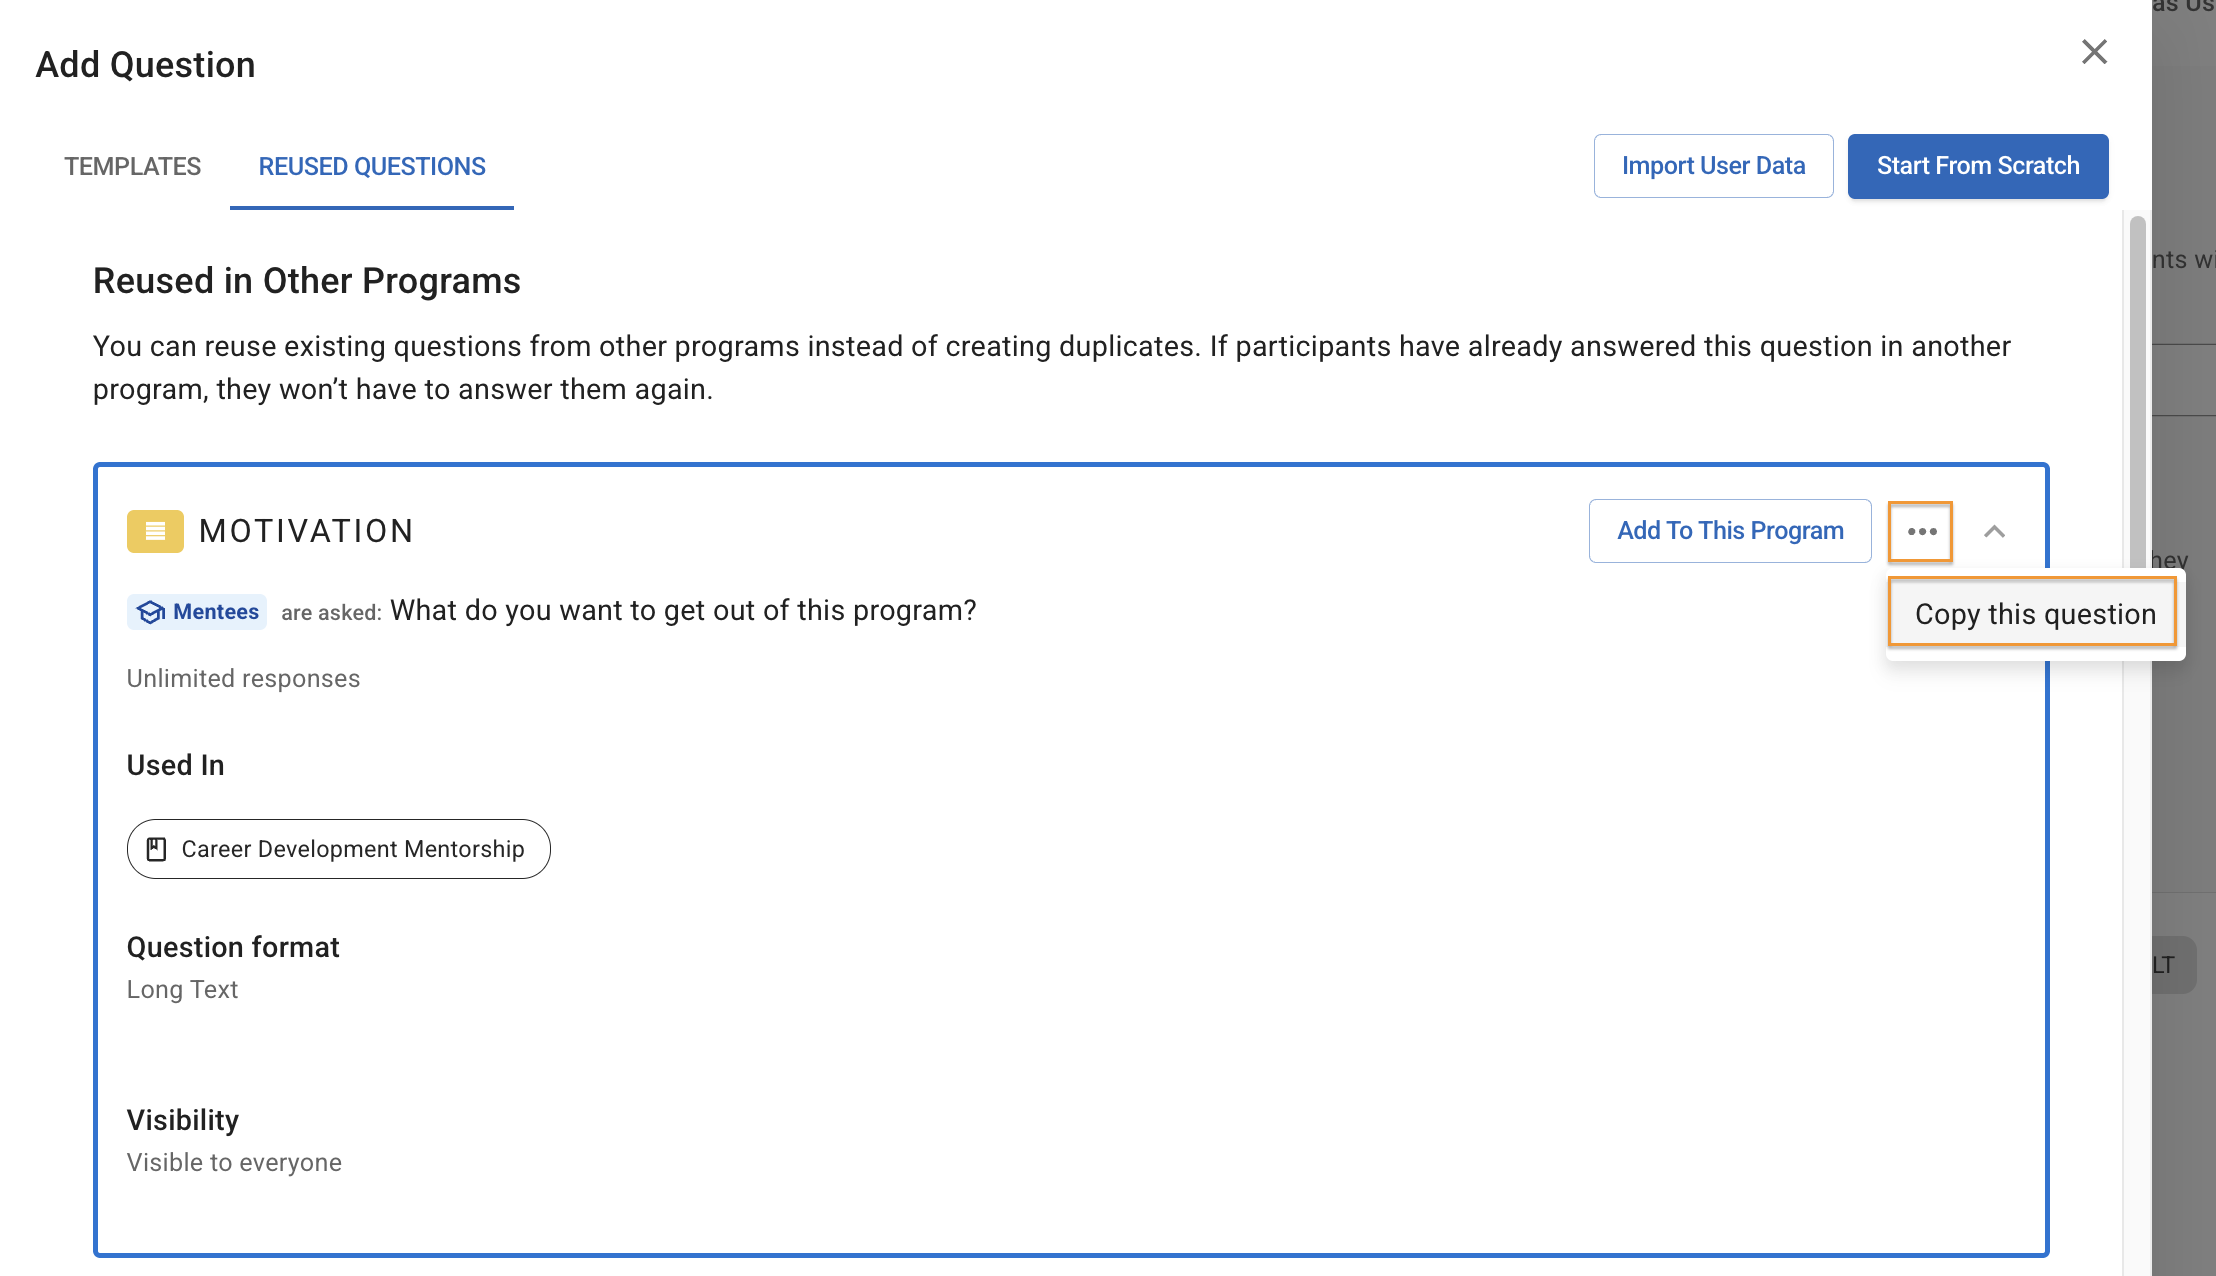
Task: Switch to the Templates tab
Action: pyautogui.click(x=132, y=166)
